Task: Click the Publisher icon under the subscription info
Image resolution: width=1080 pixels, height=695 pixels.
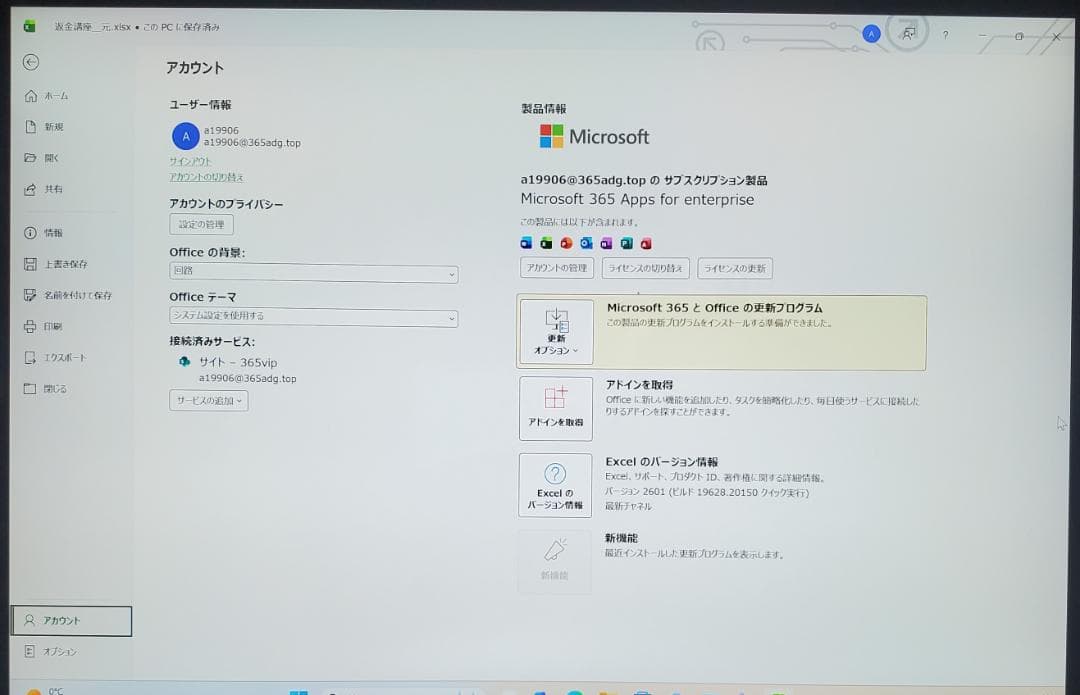Action: tap(626, 243)
